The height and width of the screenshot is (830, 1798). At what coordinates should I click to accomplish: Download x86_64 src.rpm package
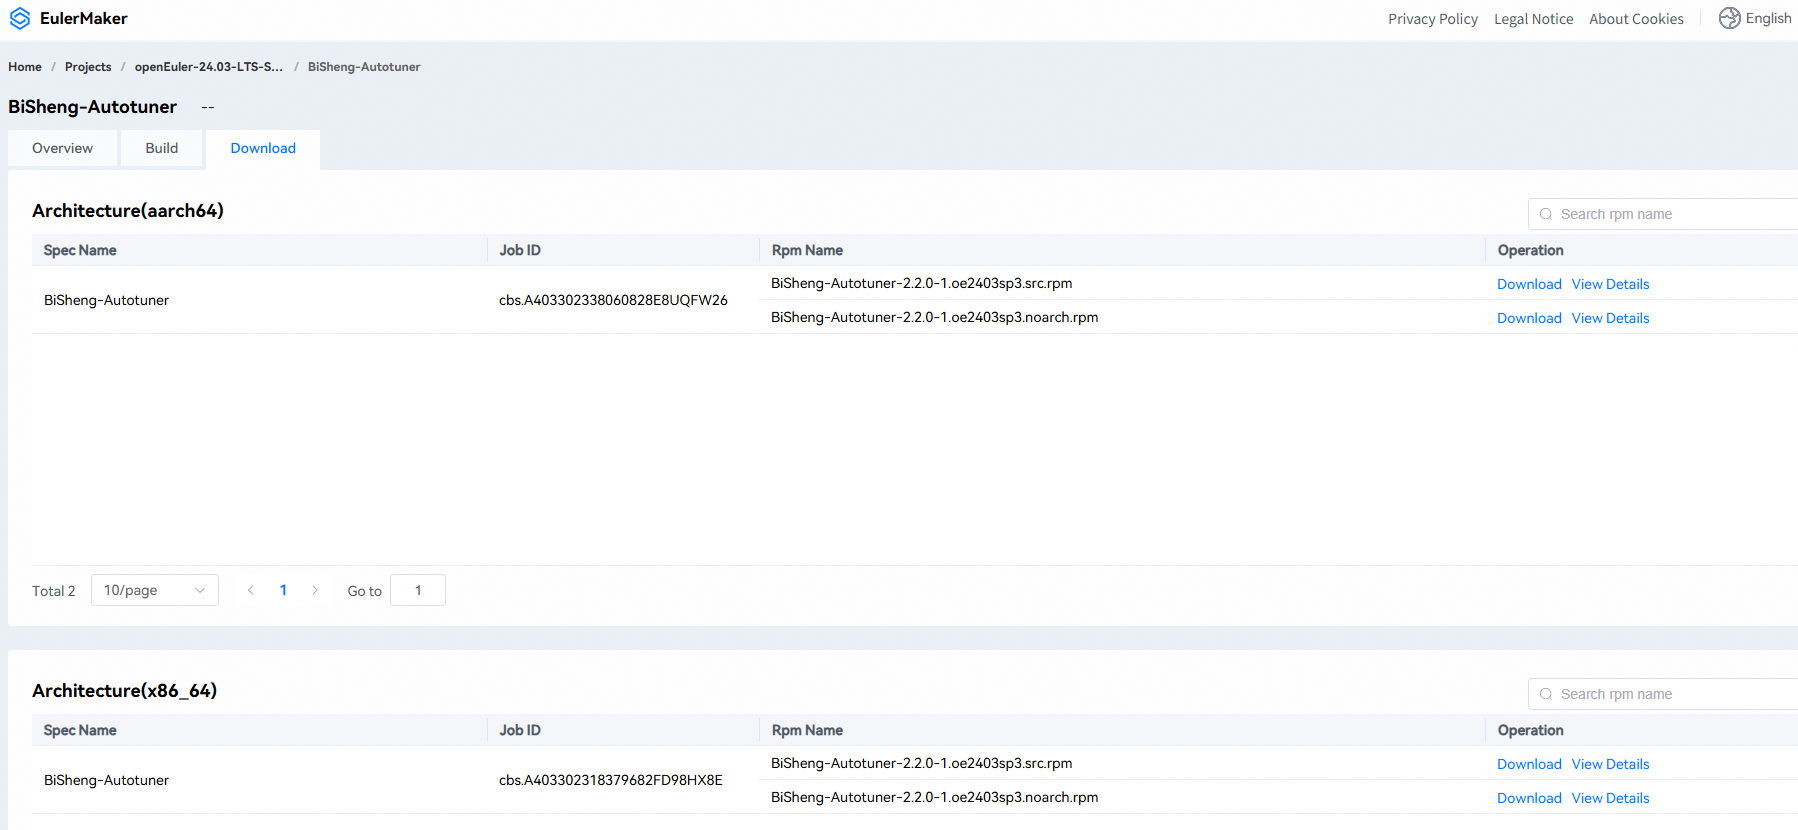1529,764
